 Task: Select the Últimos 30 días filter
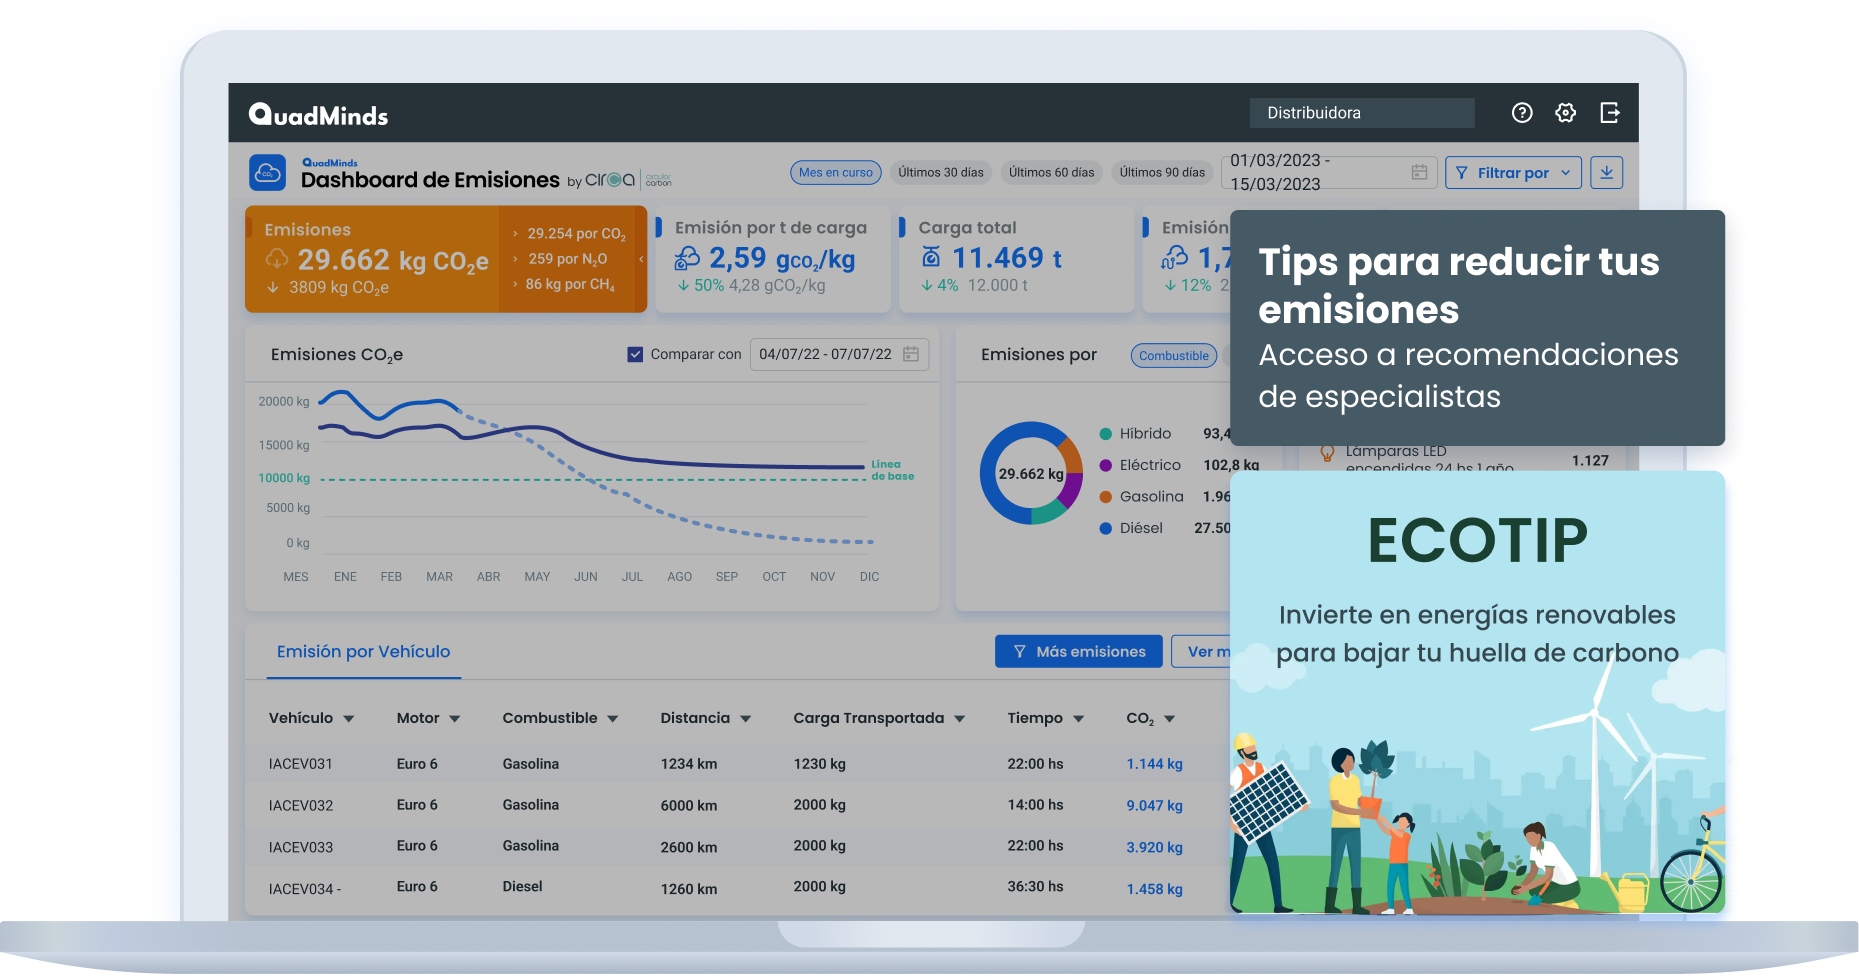point(940,172)
